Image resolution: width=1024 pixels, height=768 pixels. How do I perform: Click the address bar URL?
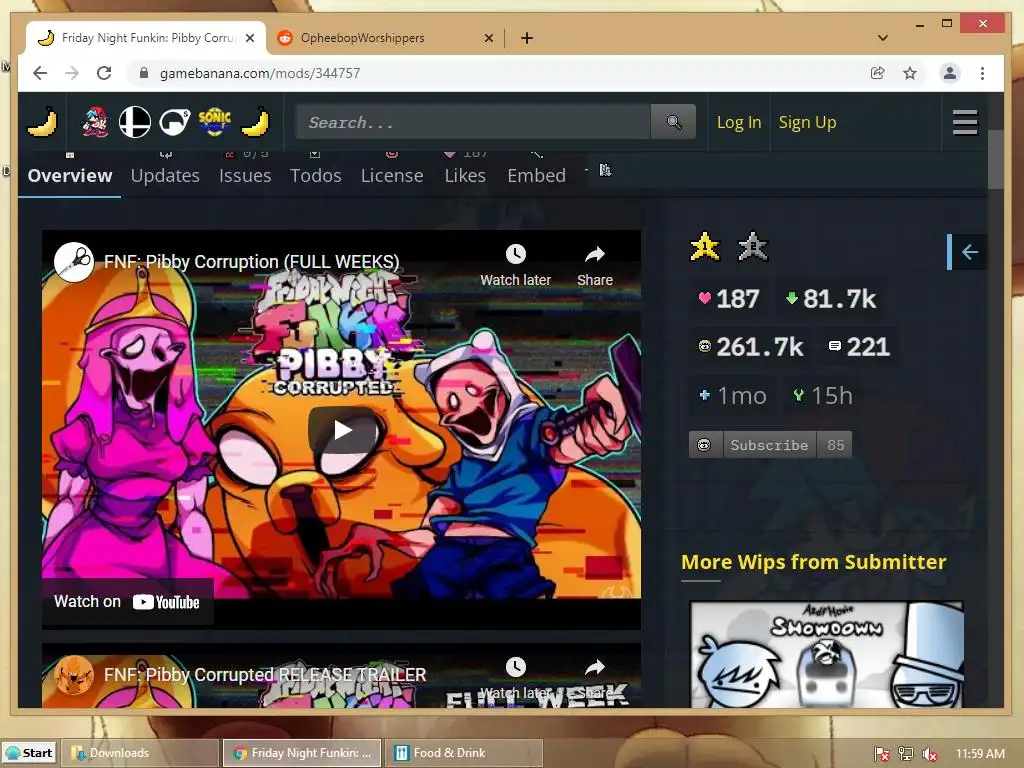tap(260, 73)
